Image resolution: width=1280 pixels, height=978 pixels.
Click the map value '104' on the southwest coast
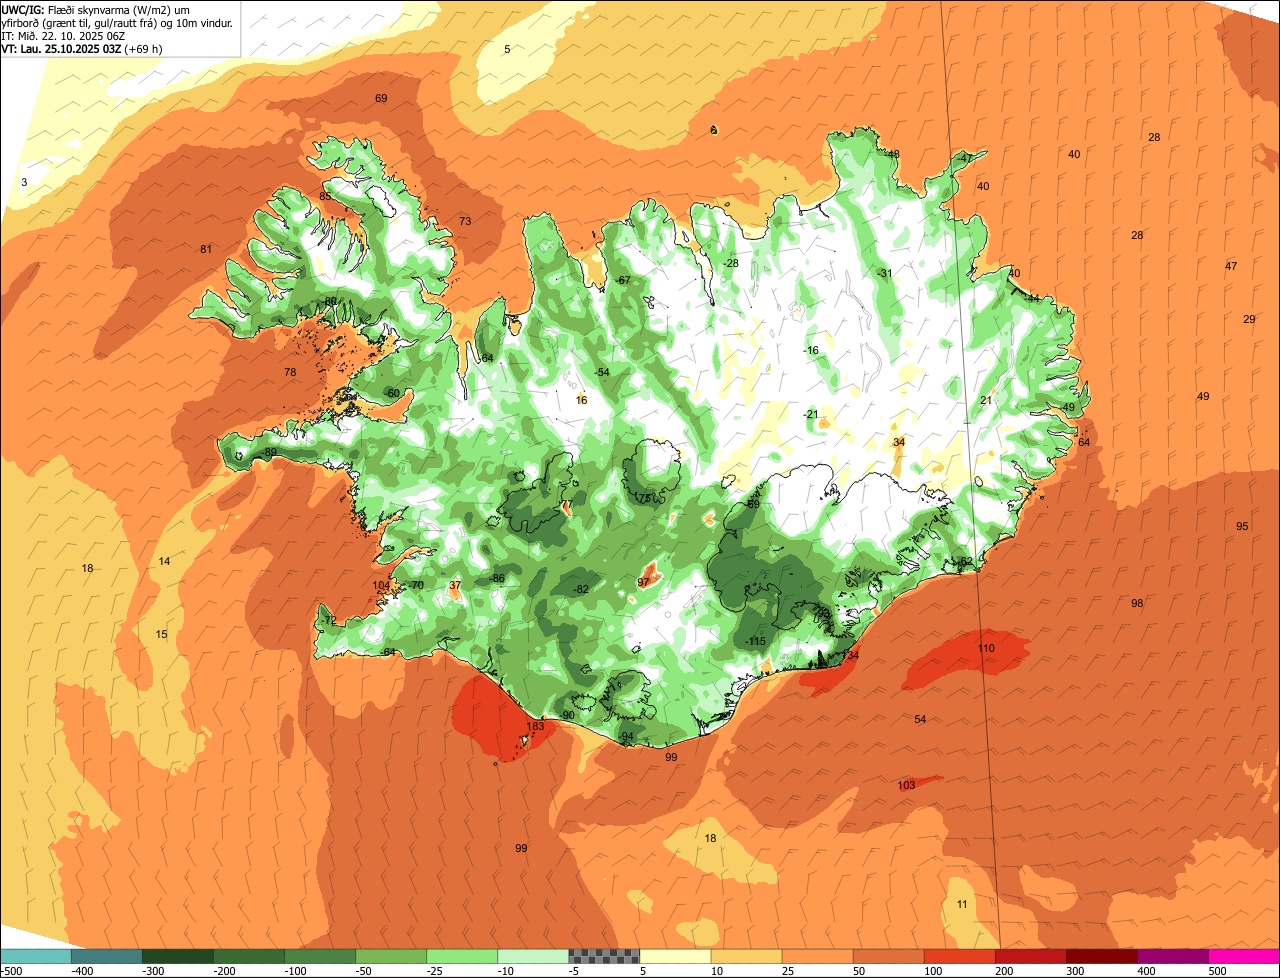coord(381,585)
